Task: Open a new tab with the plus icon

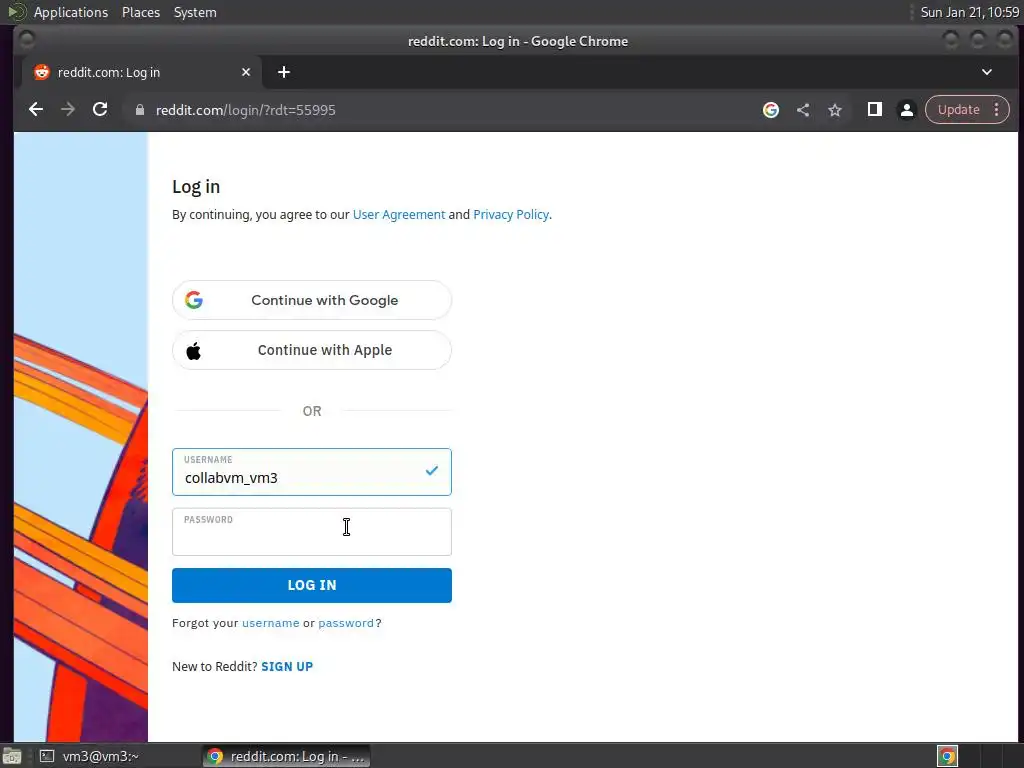Action: tap(283, 72)
